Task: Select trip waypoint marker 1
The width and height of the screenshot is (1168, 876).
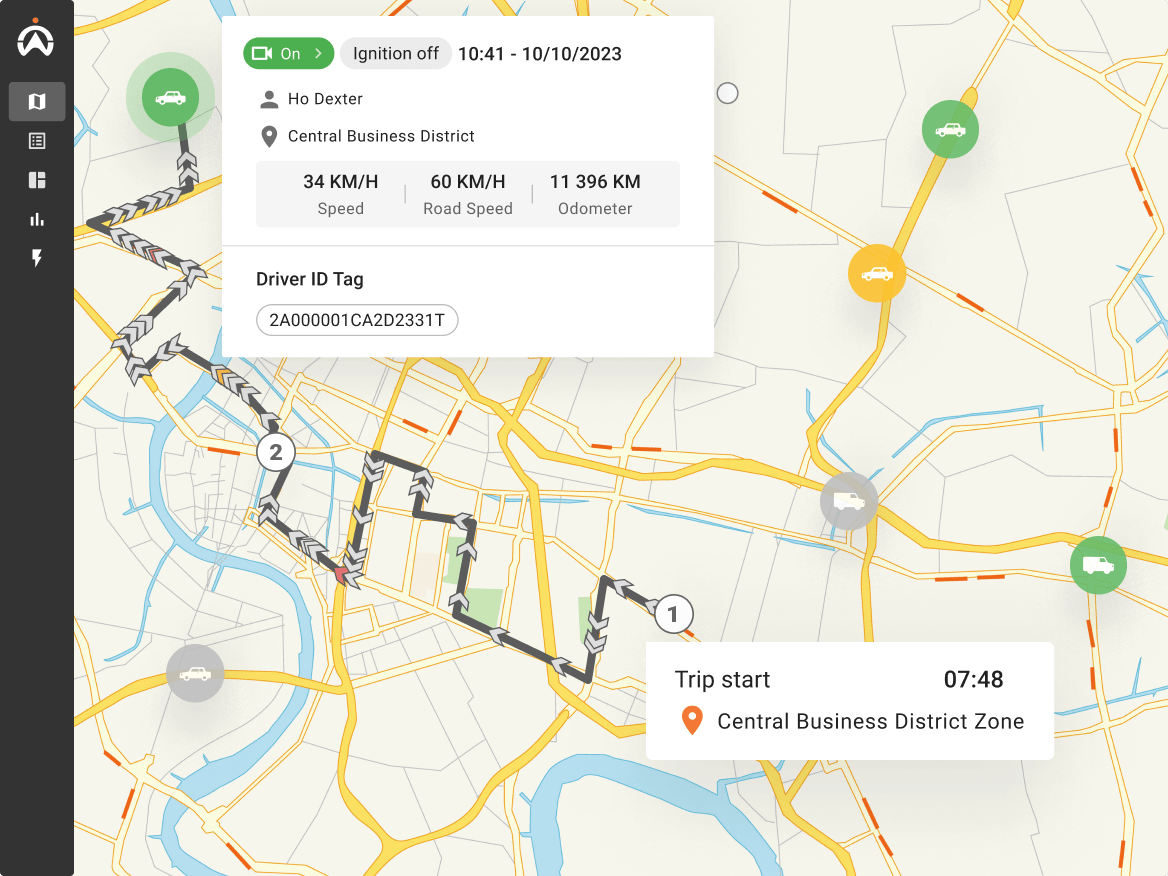Action: pos(673,614)
